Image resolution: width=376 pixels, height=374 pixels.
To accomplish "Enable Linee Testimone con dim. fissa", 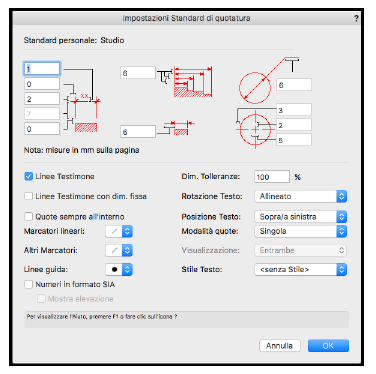I will pyautogui.click(x=29, y=196).
